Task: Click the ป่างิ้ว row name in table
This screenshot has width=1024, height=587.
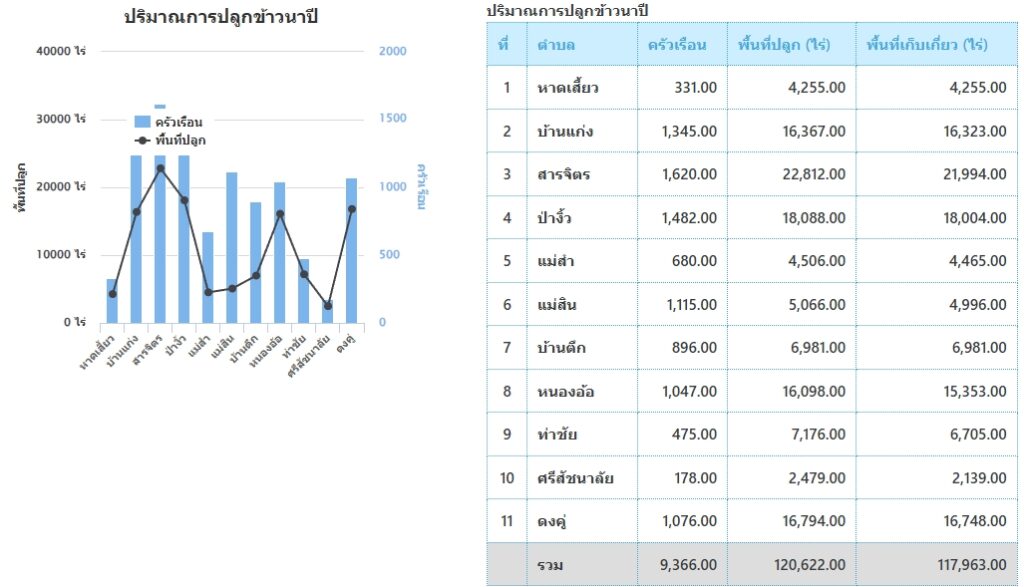Action: tap(554, 218)
